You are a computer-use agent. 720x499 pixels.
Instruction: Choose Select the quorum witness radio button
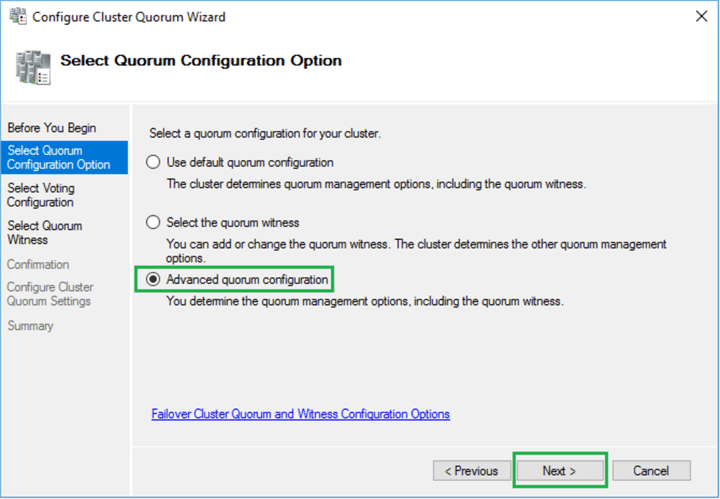click(153, 222)
